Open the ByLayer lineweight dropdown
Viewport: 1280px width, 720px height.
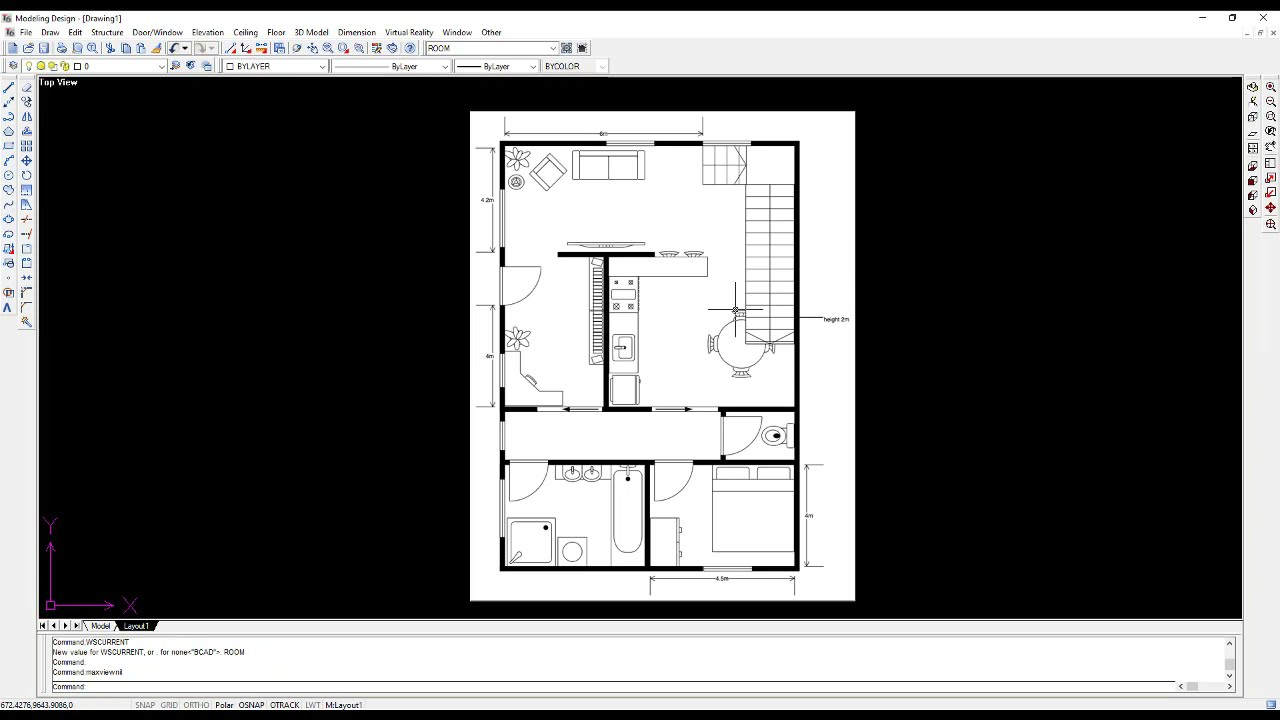[x=533, y=66]
